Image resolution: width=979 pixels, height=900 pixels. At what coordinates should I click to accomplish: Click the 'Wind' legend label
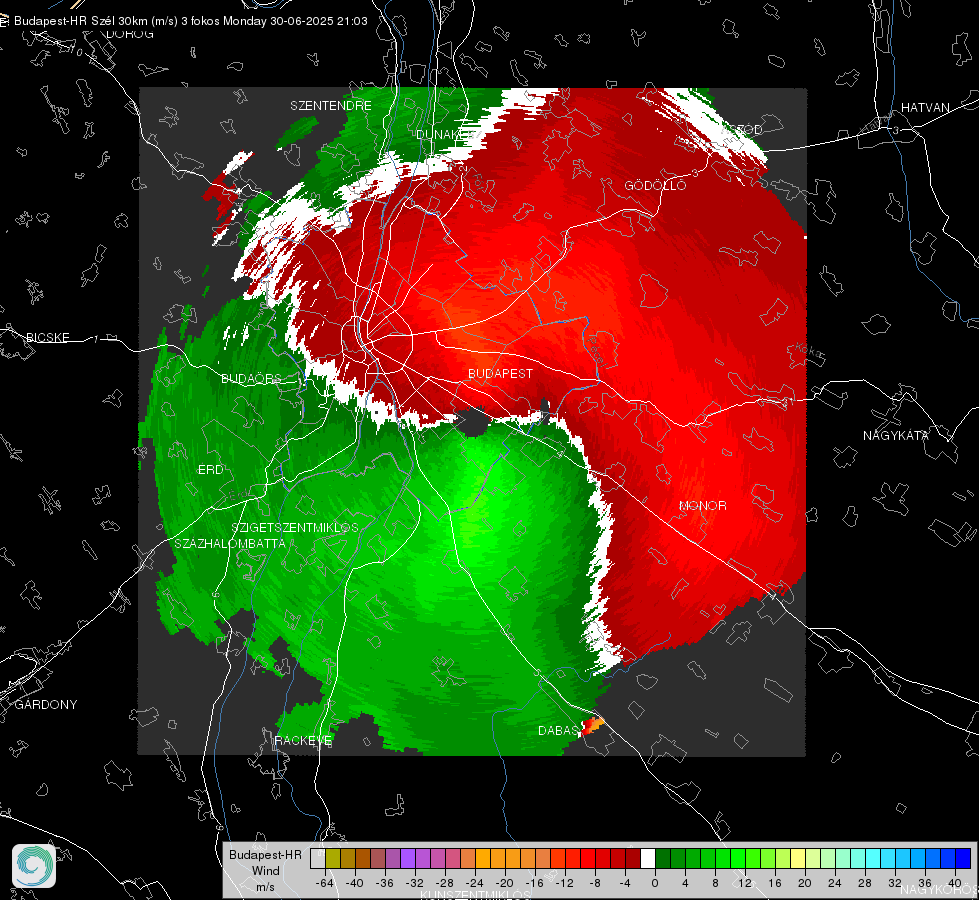point(265,870)
